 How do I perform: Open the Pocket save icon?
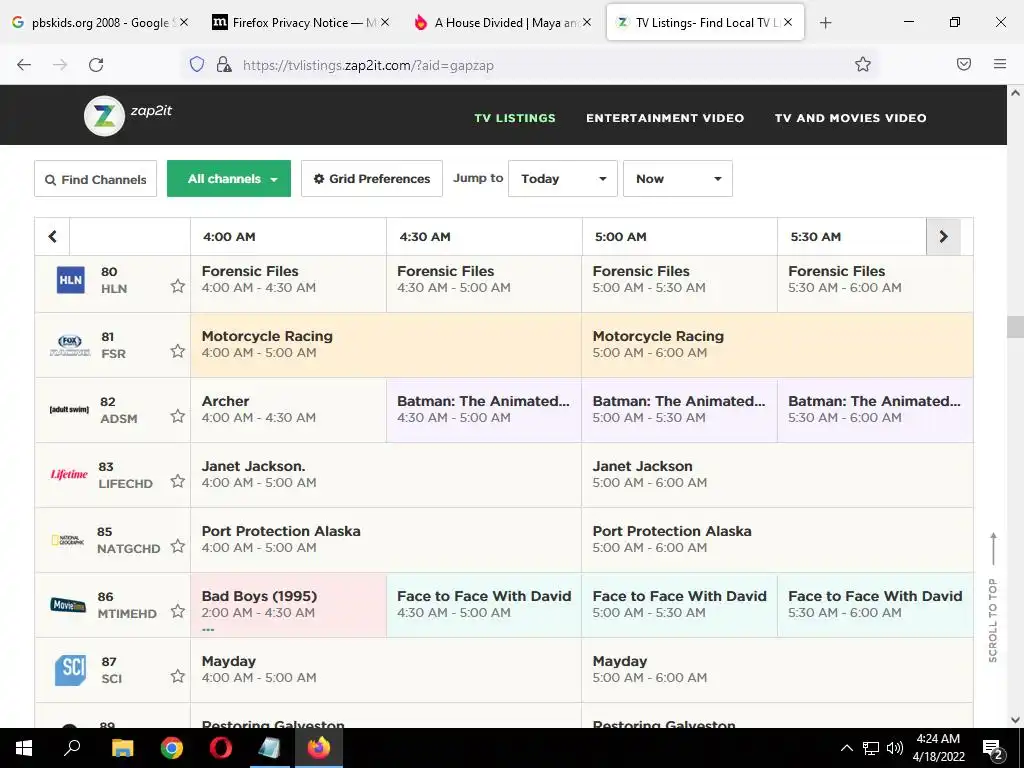tap(964, 64)
